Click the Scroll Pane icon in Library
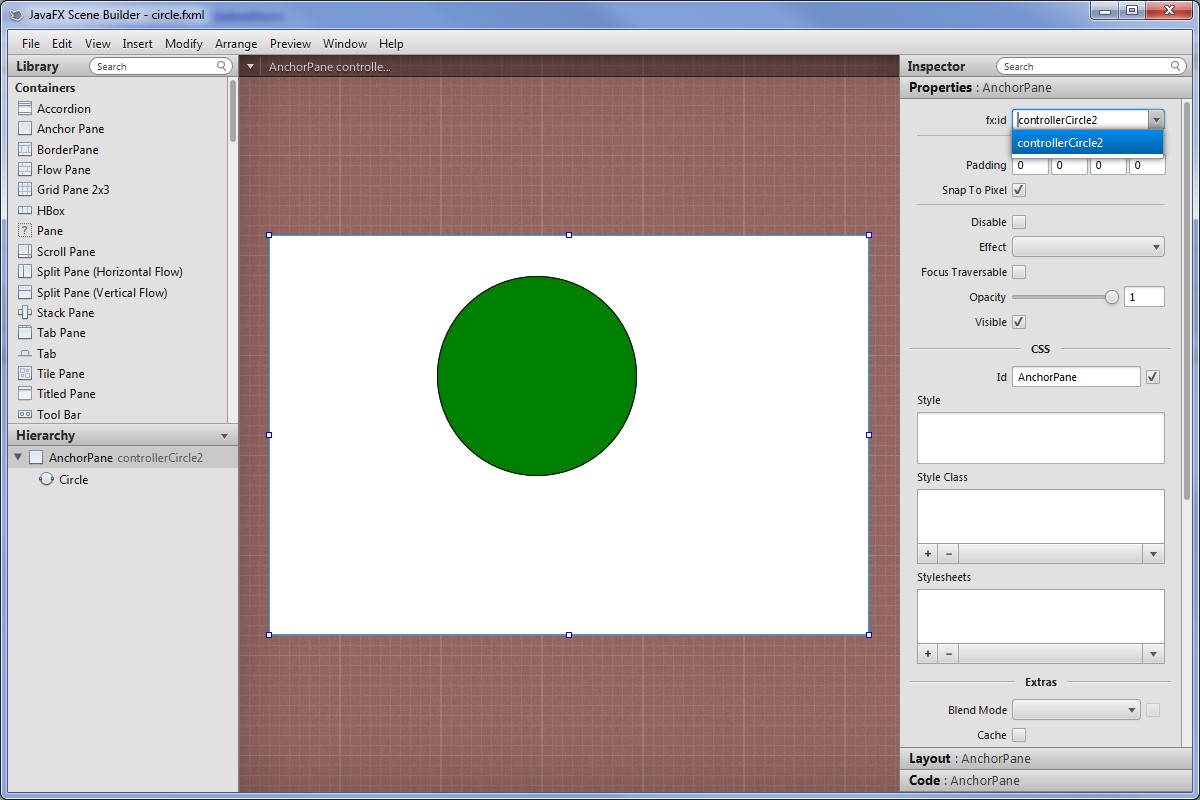The height and width of the screenshot is (800, 1200). [x=25, y=252]
